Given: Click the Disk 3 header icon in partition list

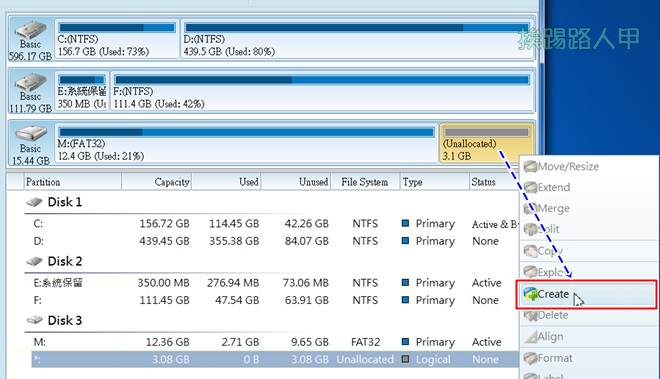Looking at the screenshot, I should tap(35, 320).
